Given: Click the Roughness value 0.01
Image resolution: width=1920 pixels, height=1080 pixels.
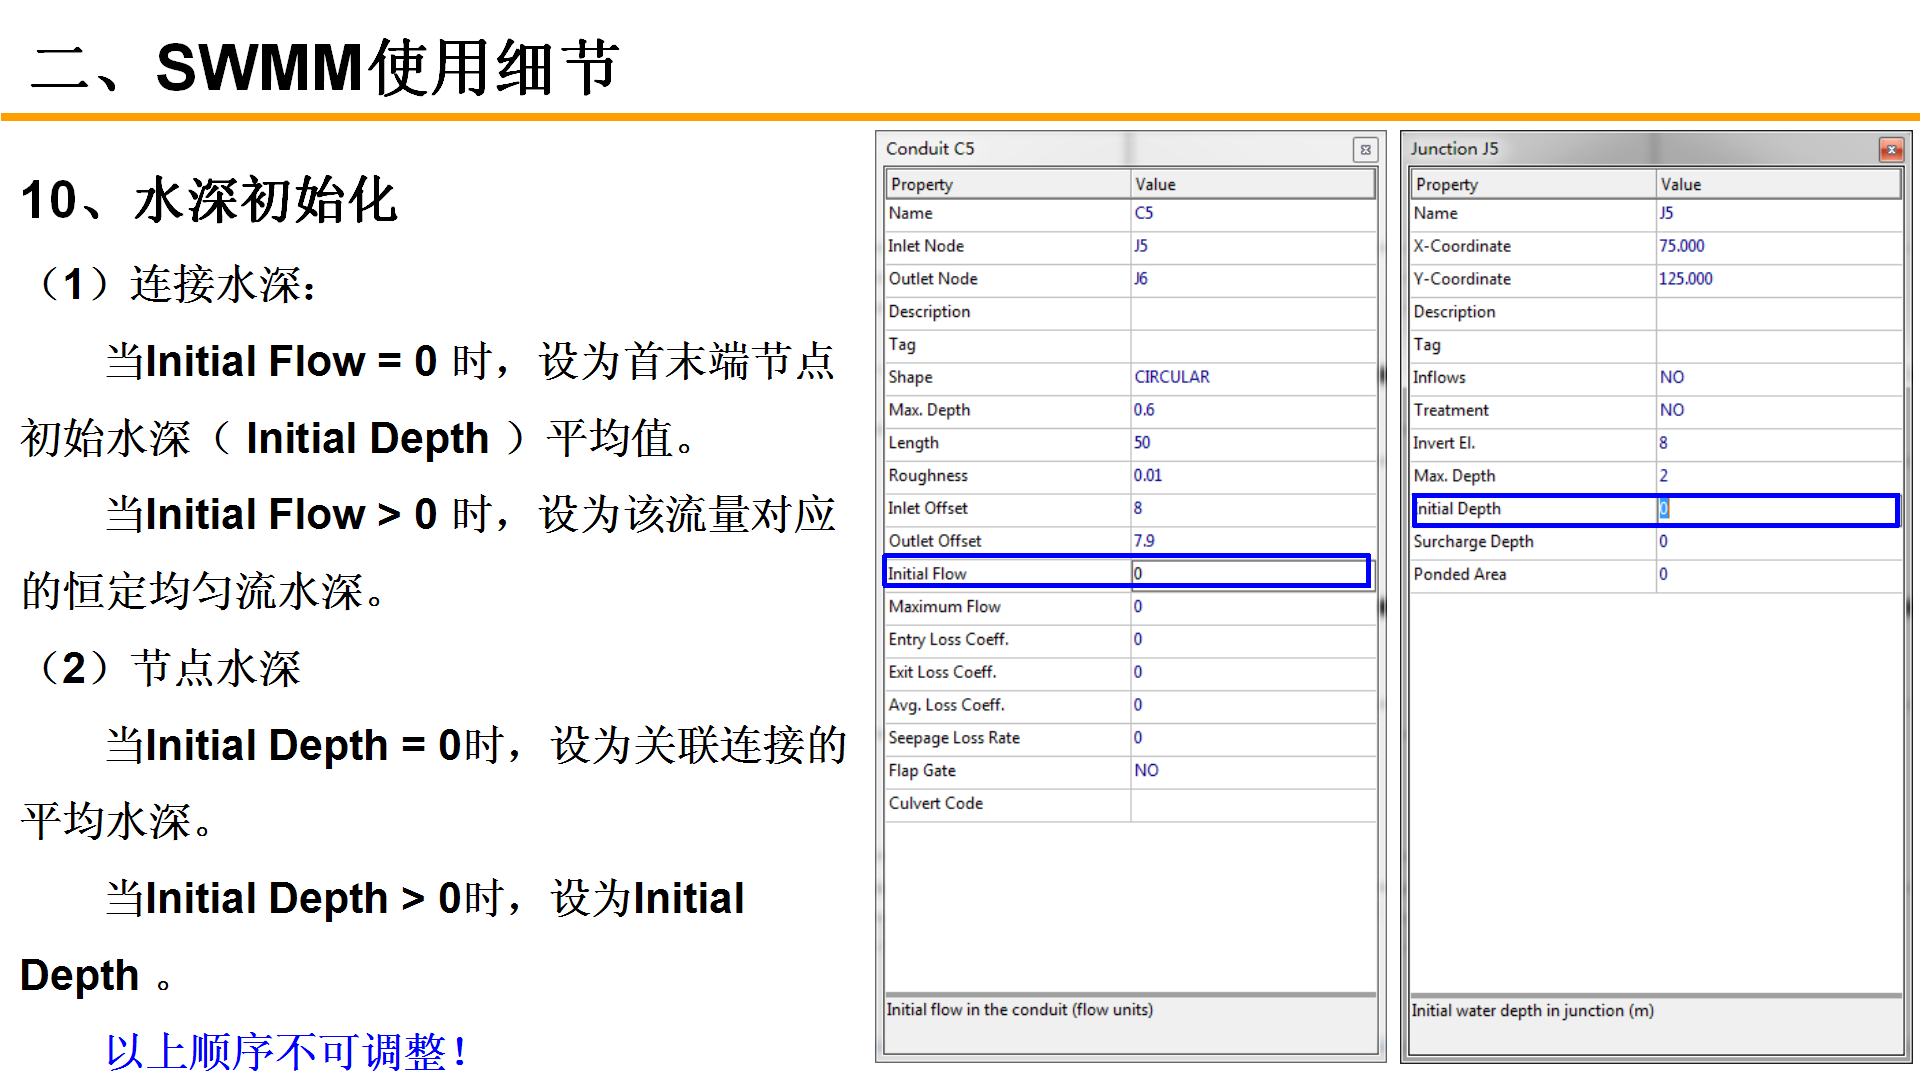Looking at the screenshot, I should [1148, 476].
